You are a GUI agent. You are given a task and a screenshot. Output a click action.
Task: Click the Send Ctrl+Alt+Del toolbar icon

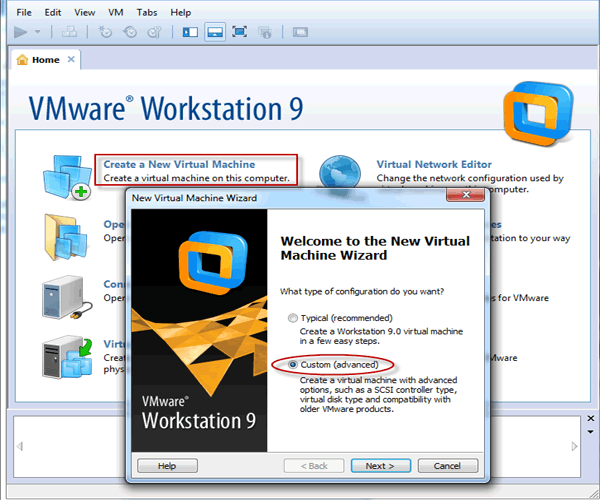(69, 32)
